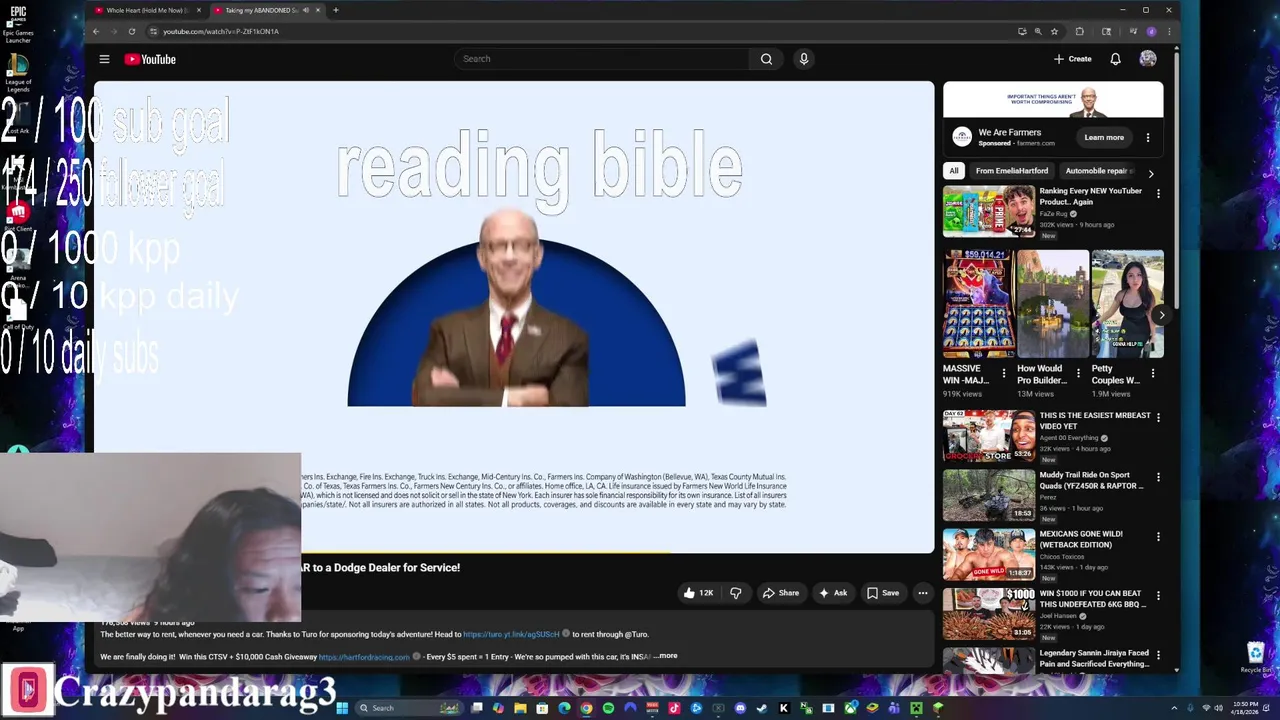Screen dimensions: 1280x720
Task: Open YouTube notifications bell
Action: click(x=1115, y=59)
